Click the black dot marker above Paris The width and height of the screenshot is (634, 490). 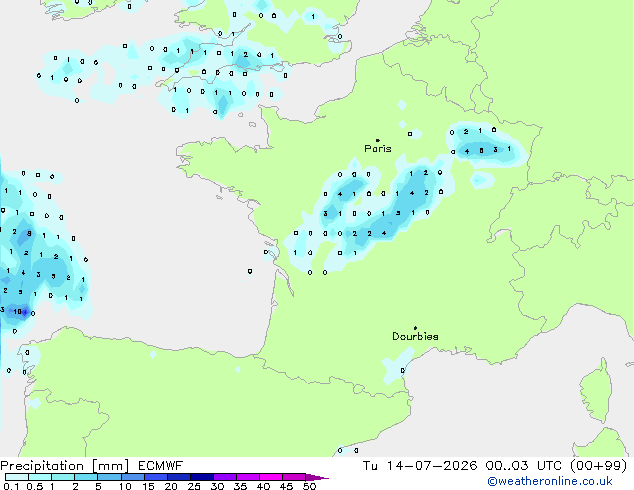point(378,140)
